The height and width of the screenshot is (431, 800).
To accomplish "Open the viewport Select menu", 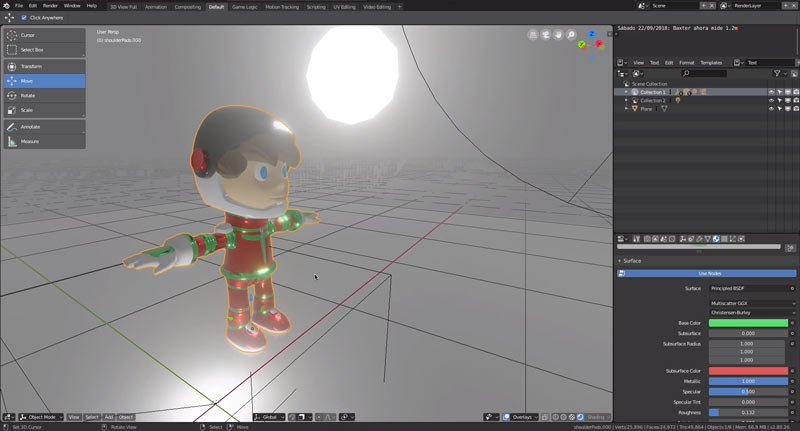I will (92, 417).
